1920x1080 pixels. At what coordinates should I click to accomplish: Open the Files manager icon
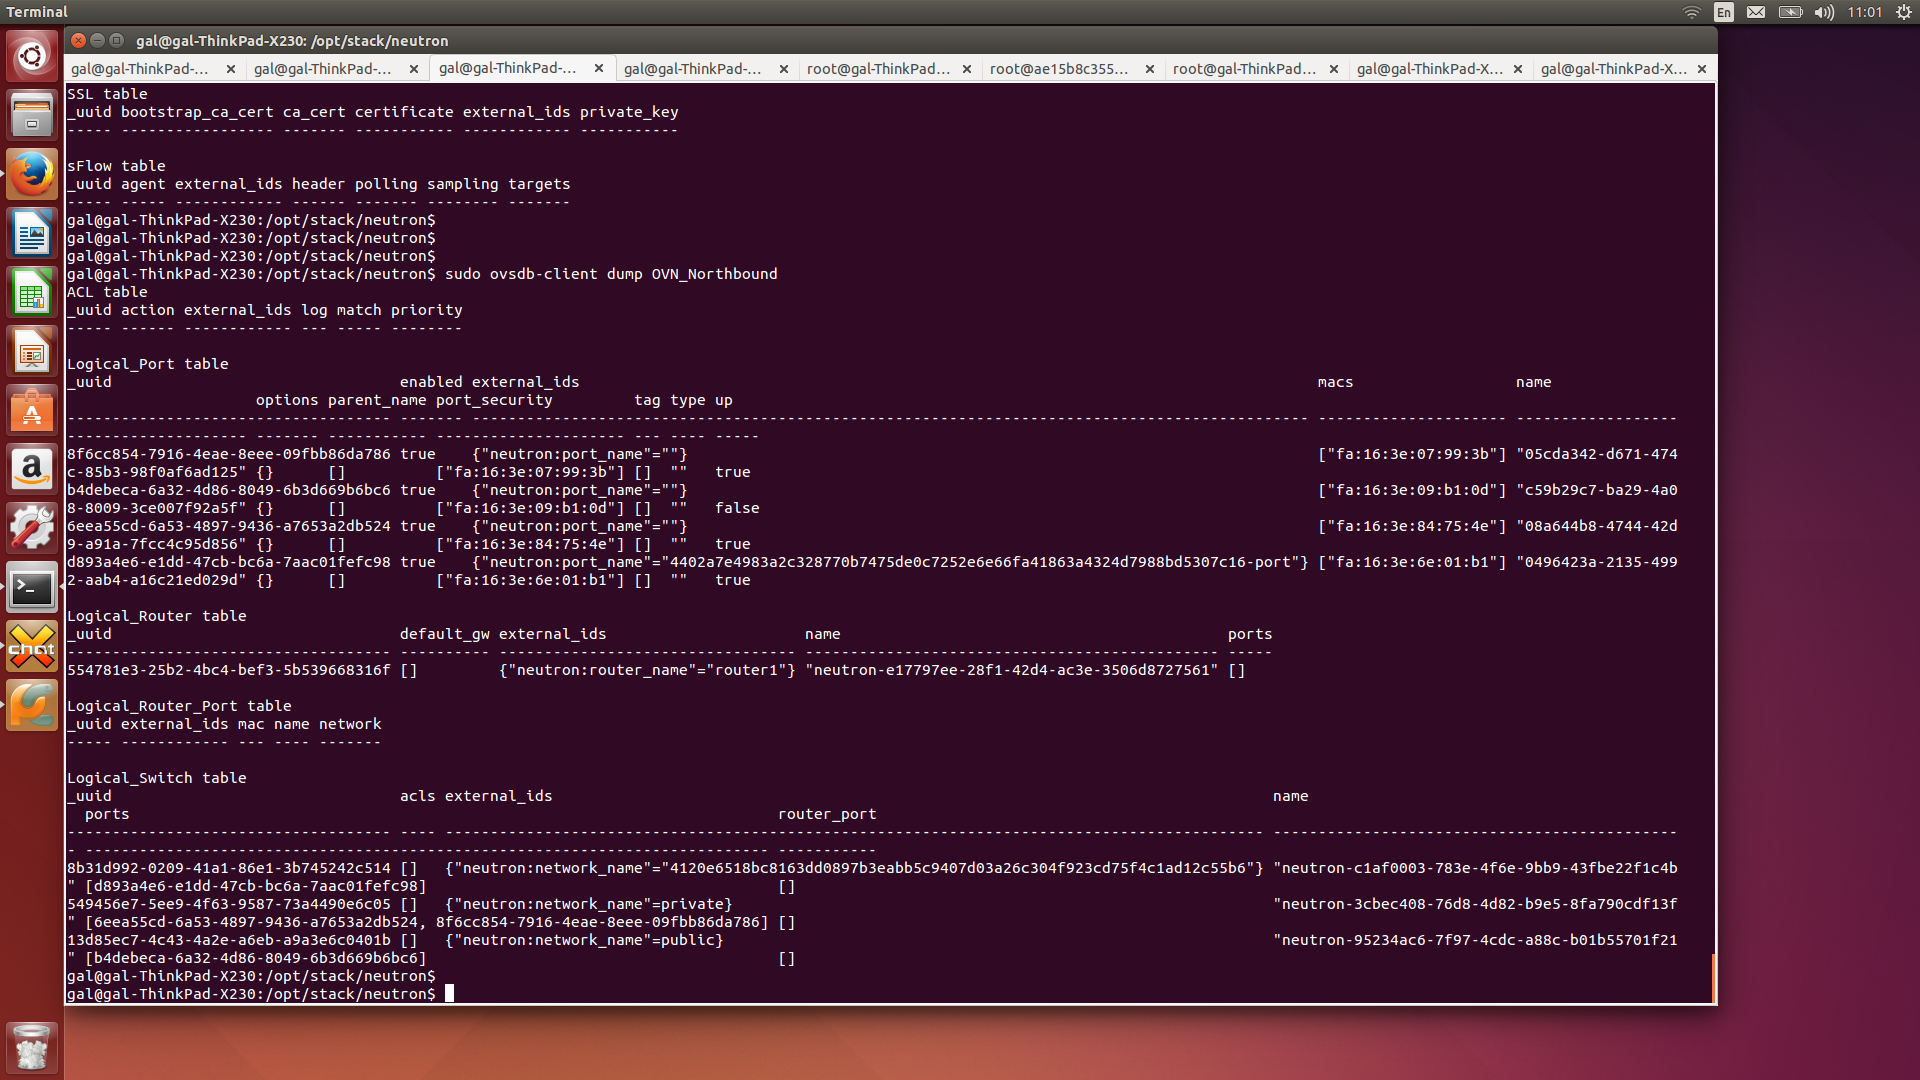click(x=32, y=115)
